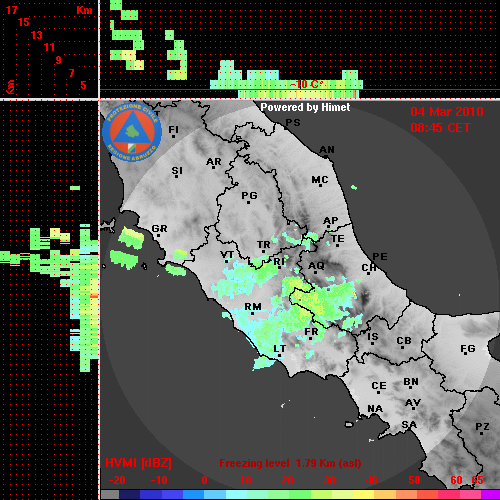Click the '65' value on the dBZ scale
This screenshot has width=500, height=500.
click(x=477, y=480)
